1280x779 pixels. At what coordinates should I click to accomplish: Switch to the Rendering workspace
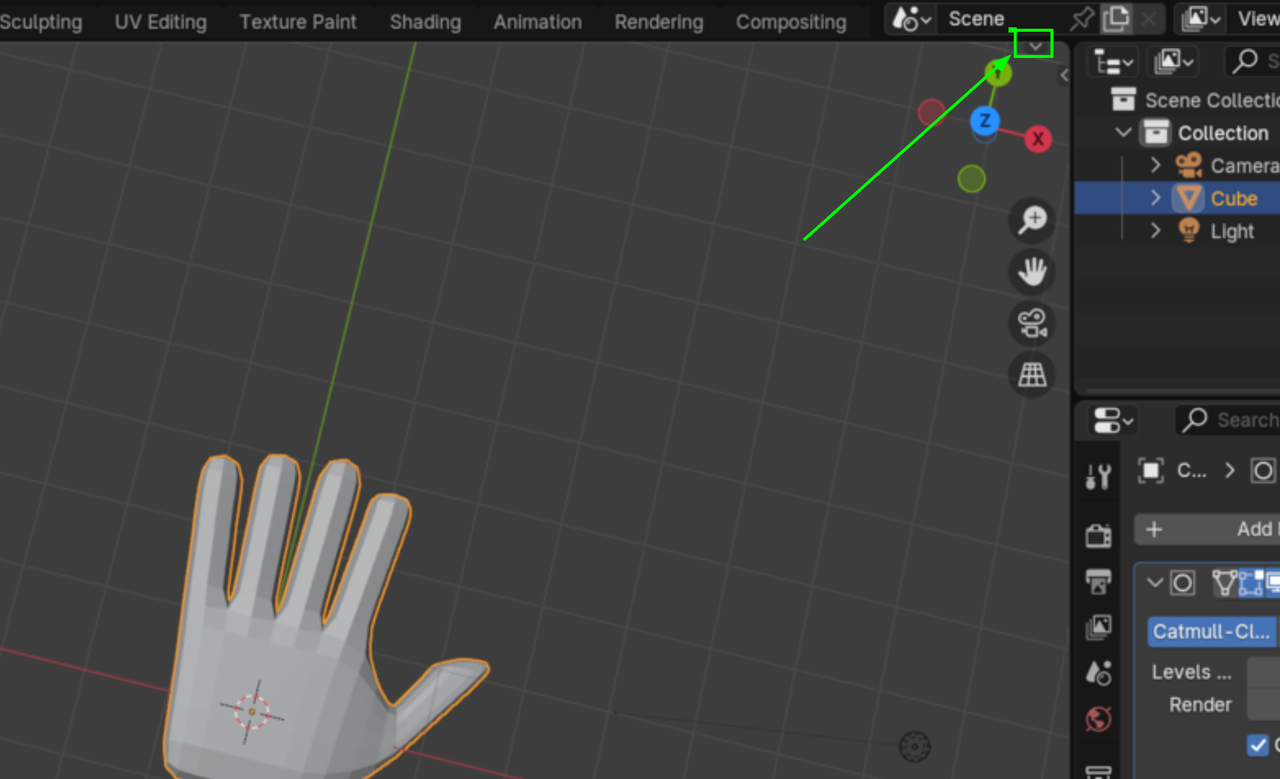click(658, 21)
